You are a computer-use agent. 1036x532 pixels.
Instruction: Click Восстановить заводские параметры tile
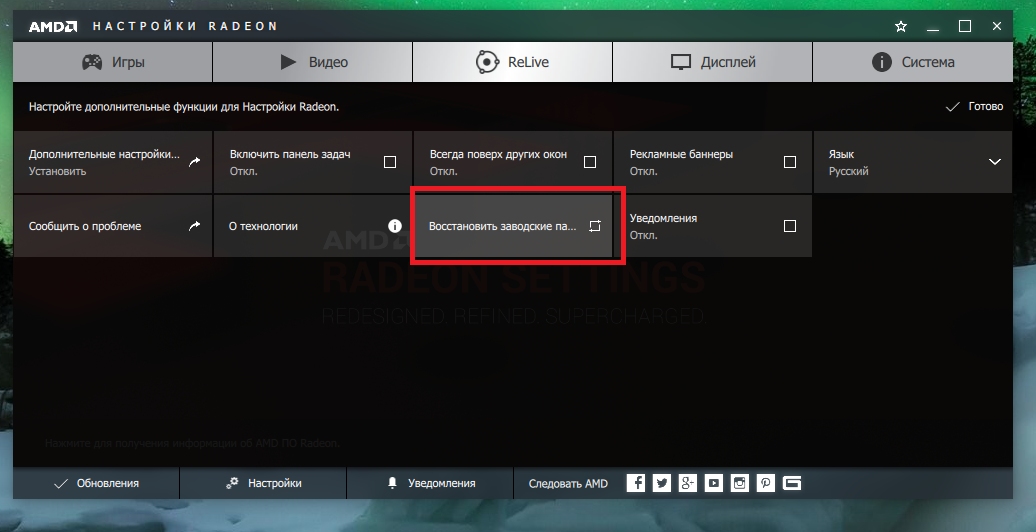513,226
